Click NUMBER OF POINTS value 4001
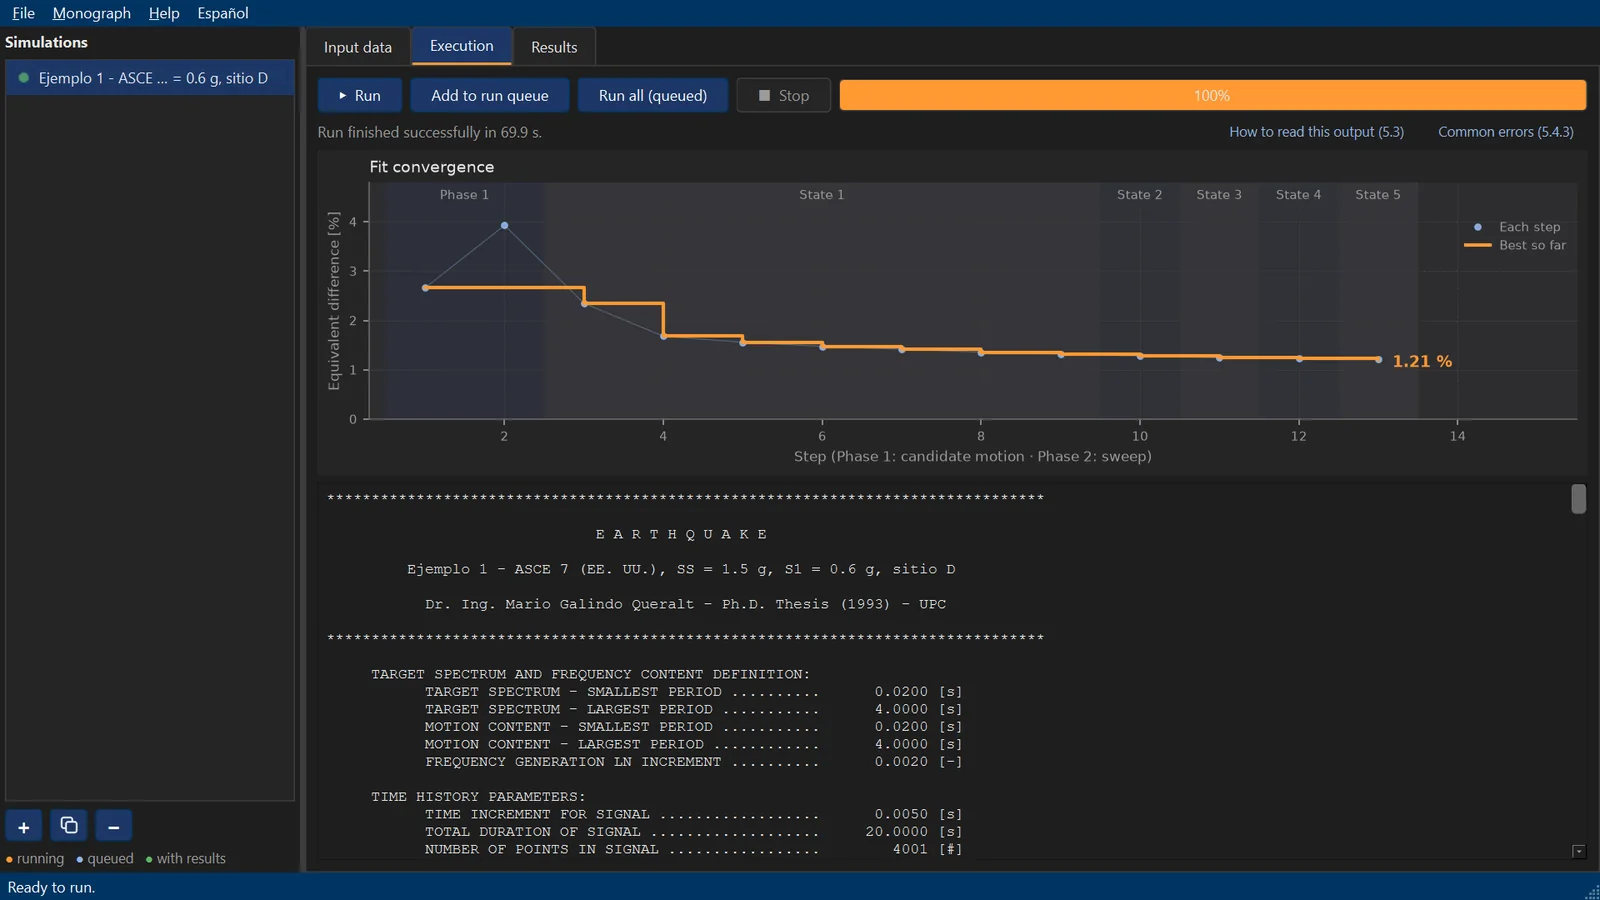The width and height of the screenshot is (1600, 900). [x=910, y=850]
